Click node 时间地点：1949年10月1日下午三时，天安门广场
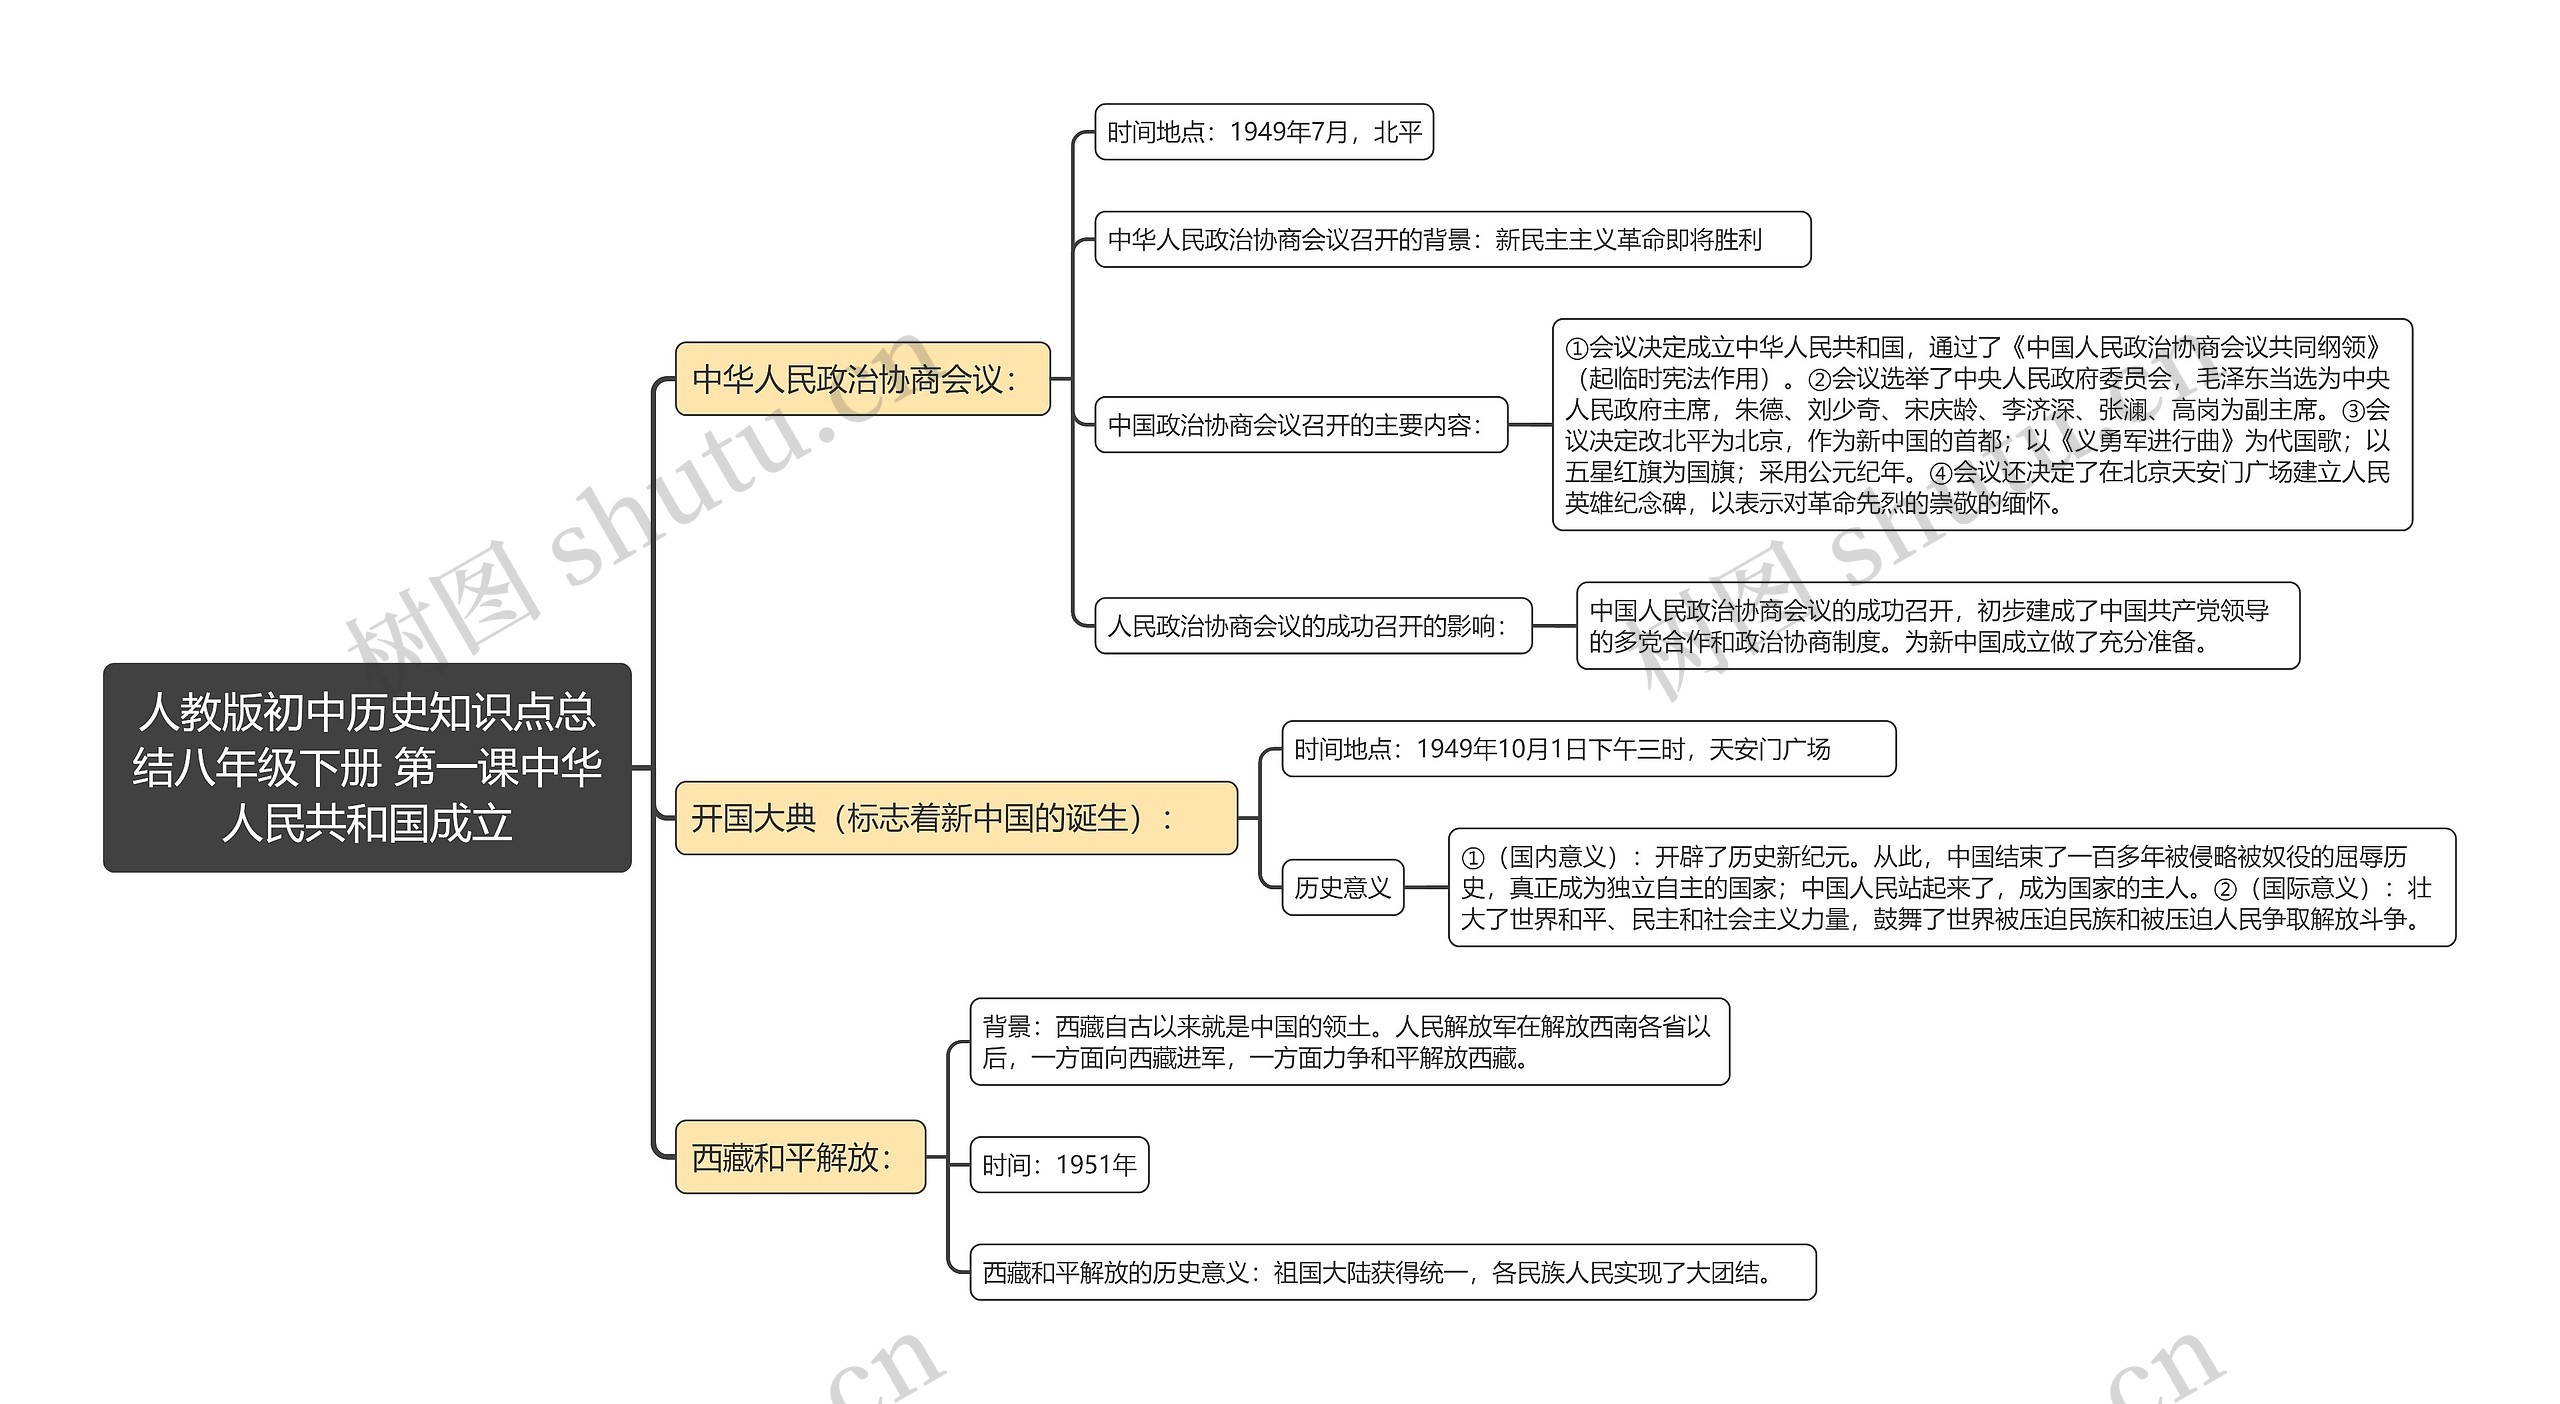This screenshot has width=2560, height=1404. pyautogui.click(x=1588, y=749)
